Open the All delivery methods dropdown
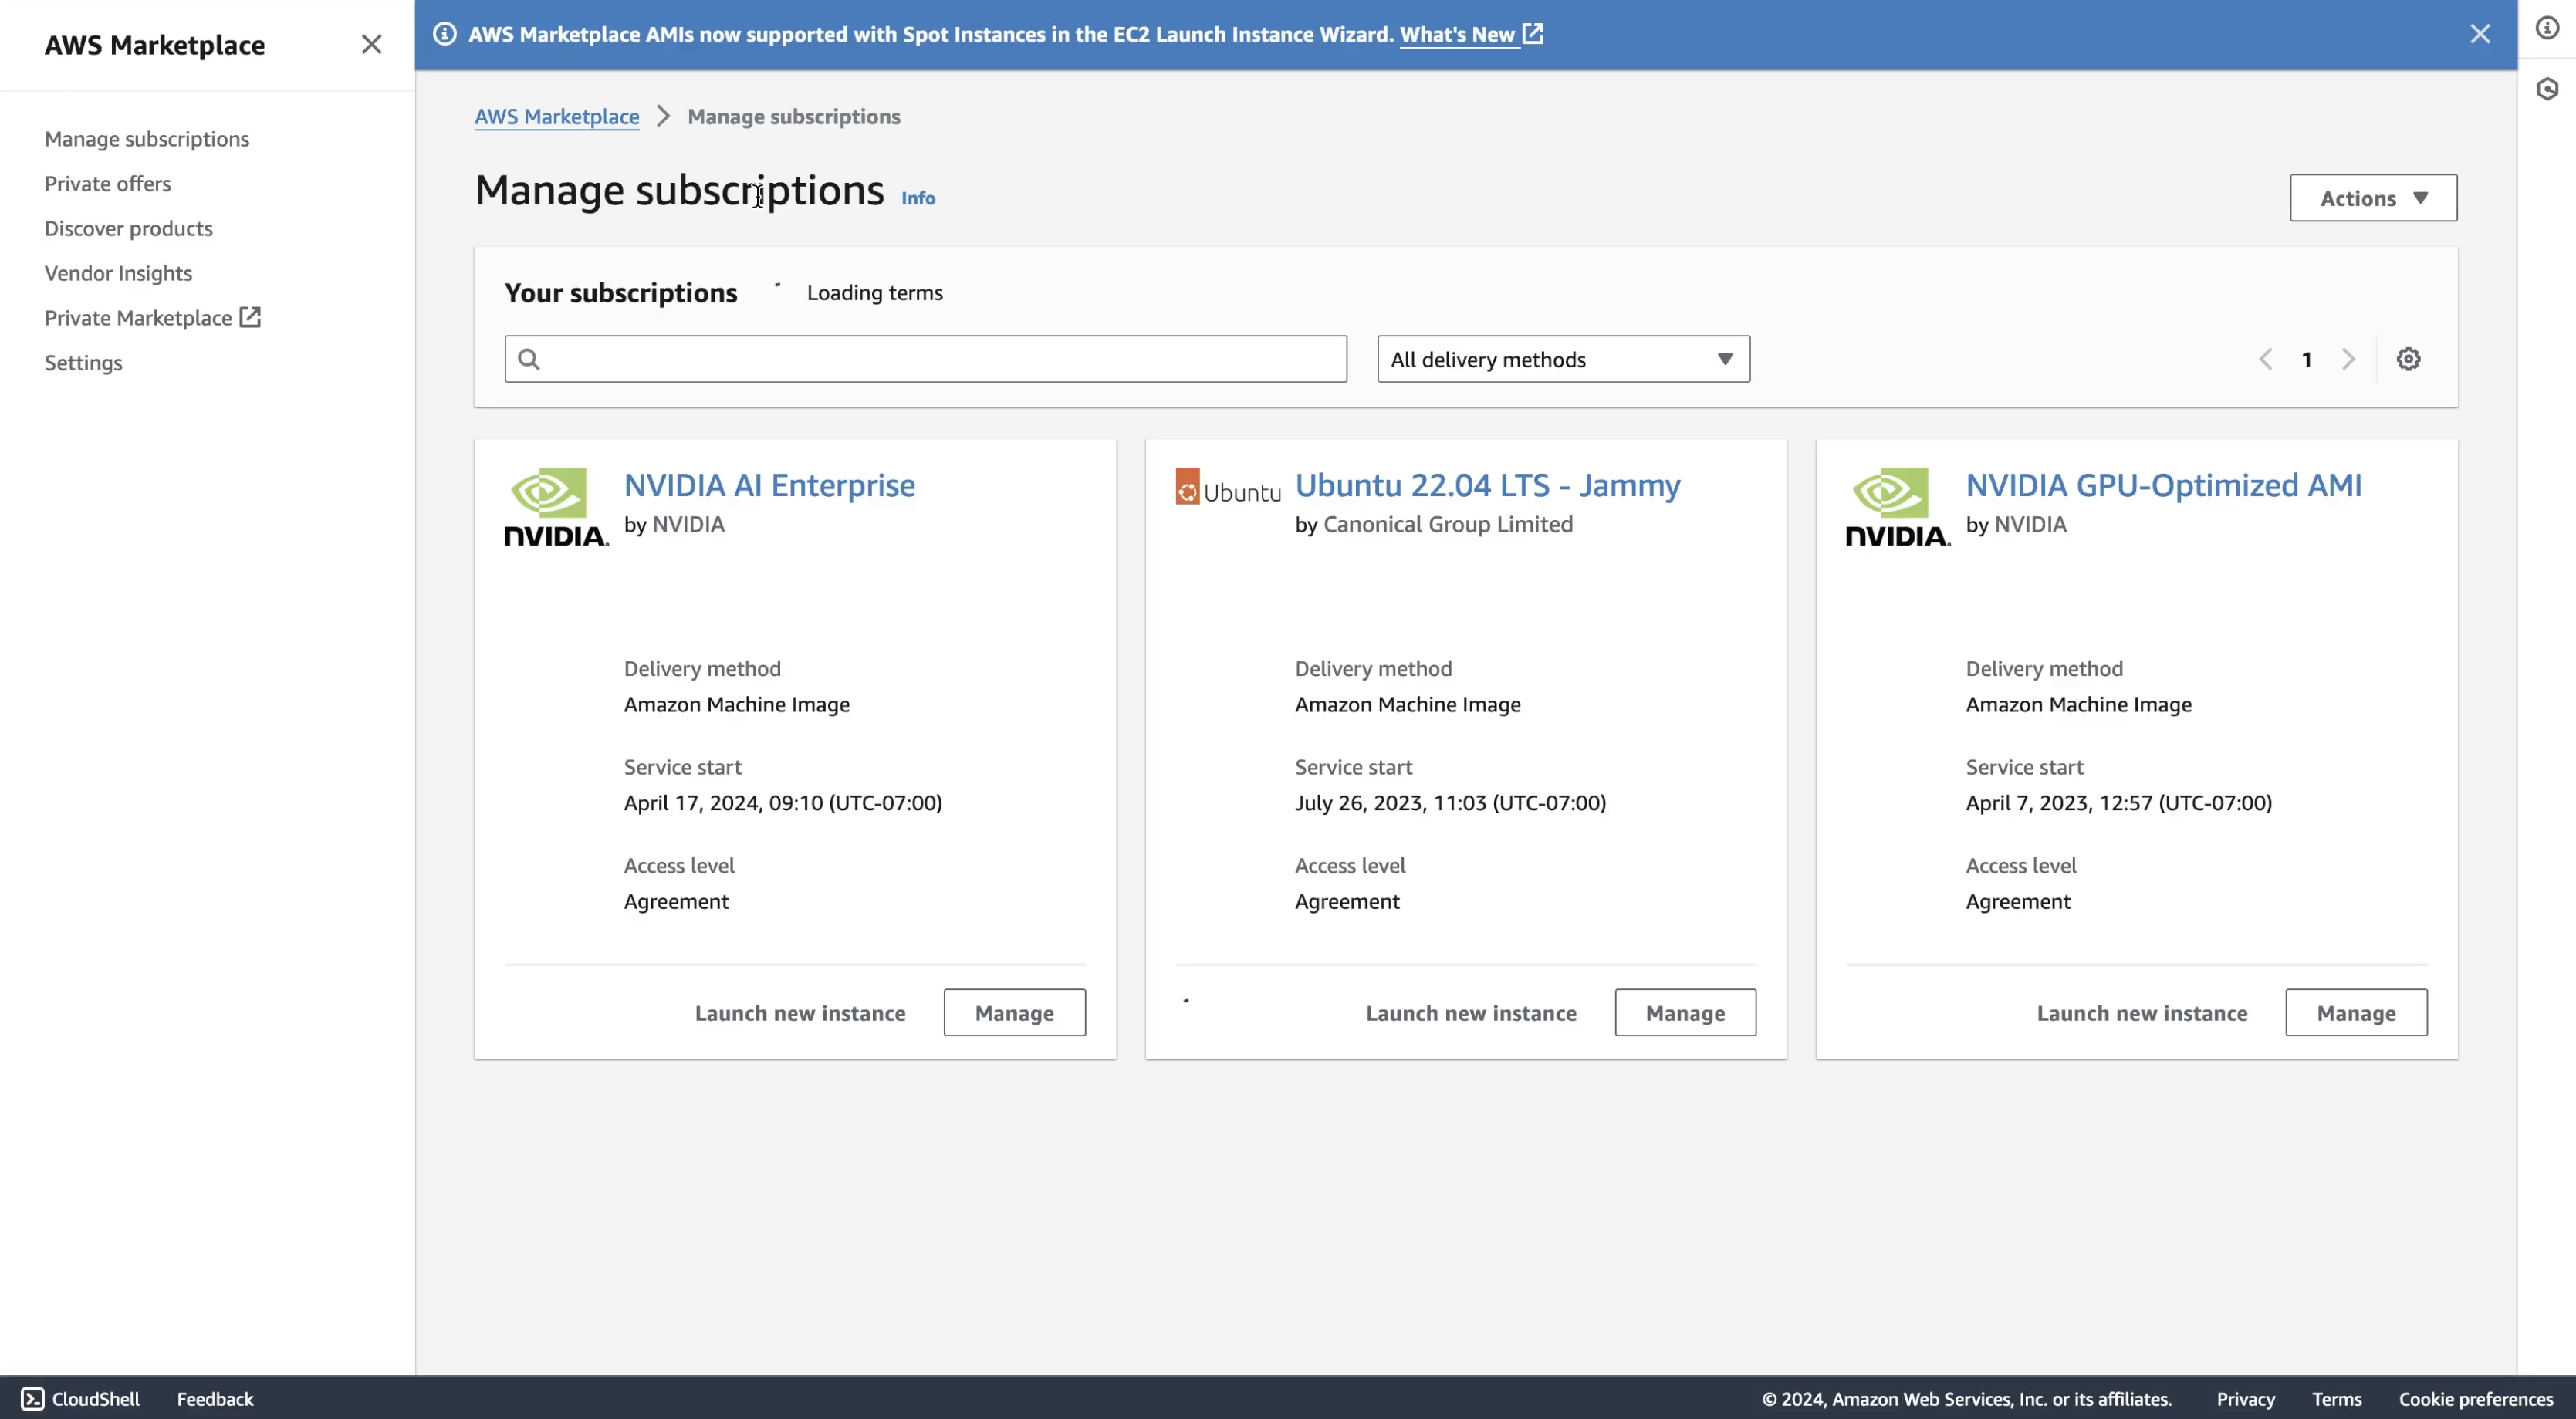This screenshot has height=1419, width=2576. pyautogui.click(x=1563, y=359)
